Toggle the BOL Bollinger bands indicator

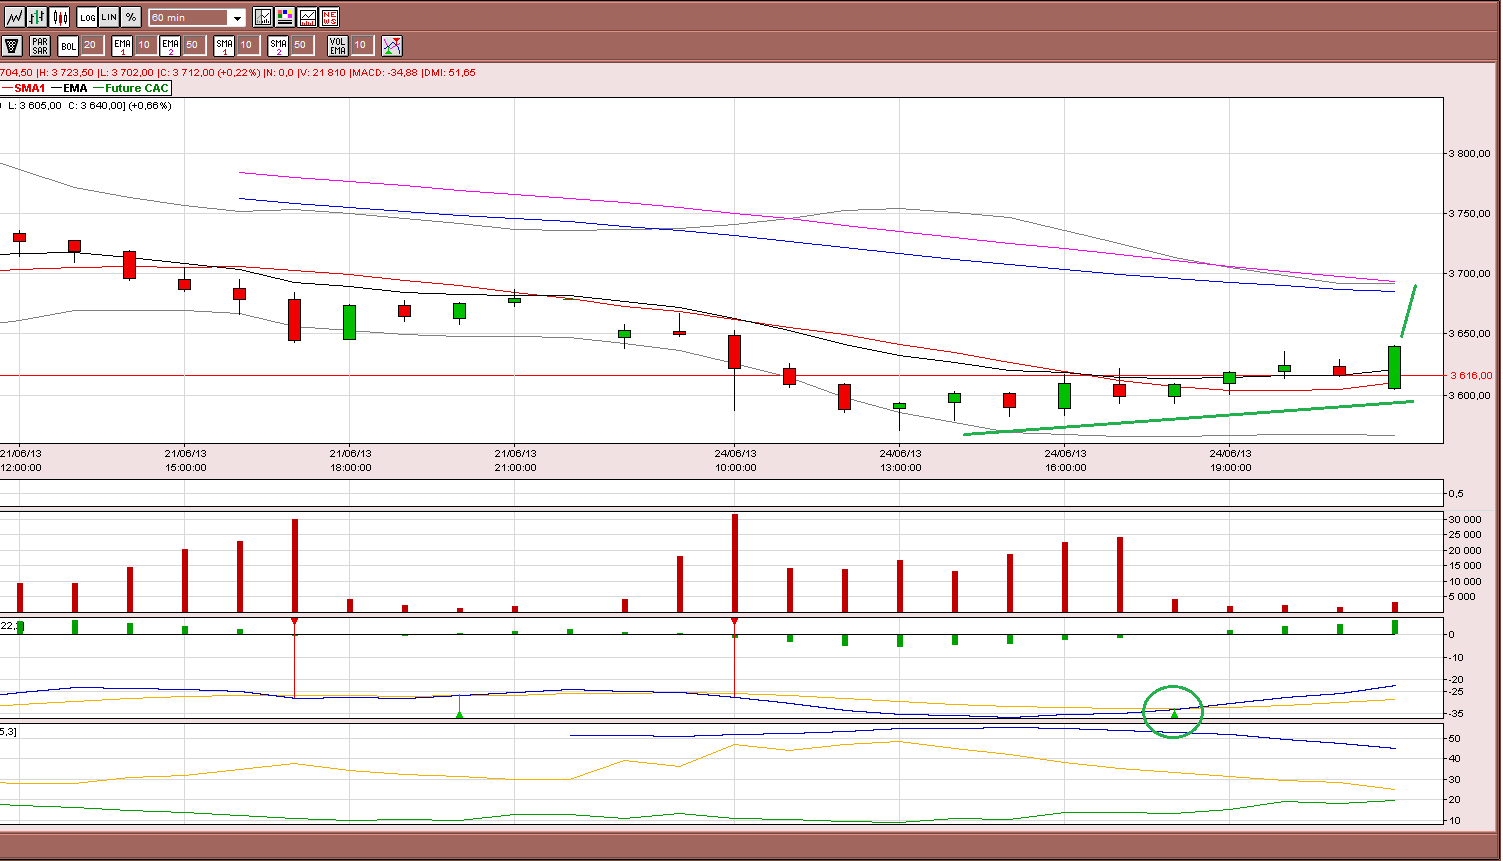point(68,46)
